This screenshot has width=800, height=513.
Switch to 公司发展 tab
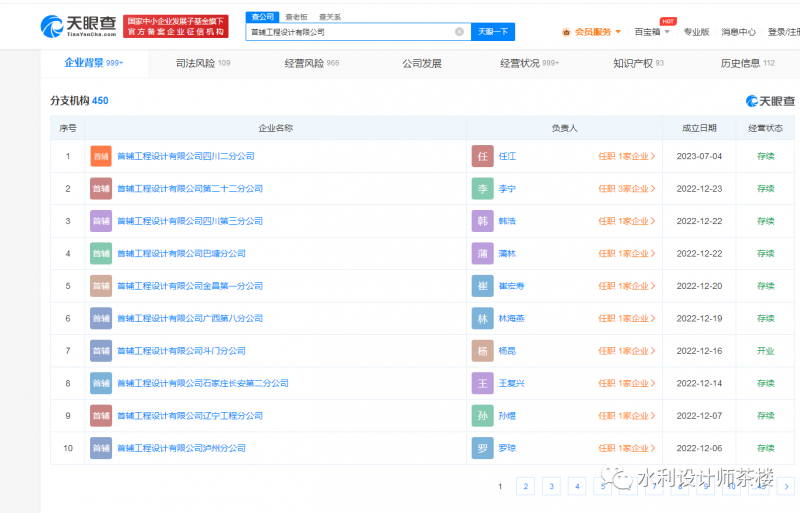point(422,63)
